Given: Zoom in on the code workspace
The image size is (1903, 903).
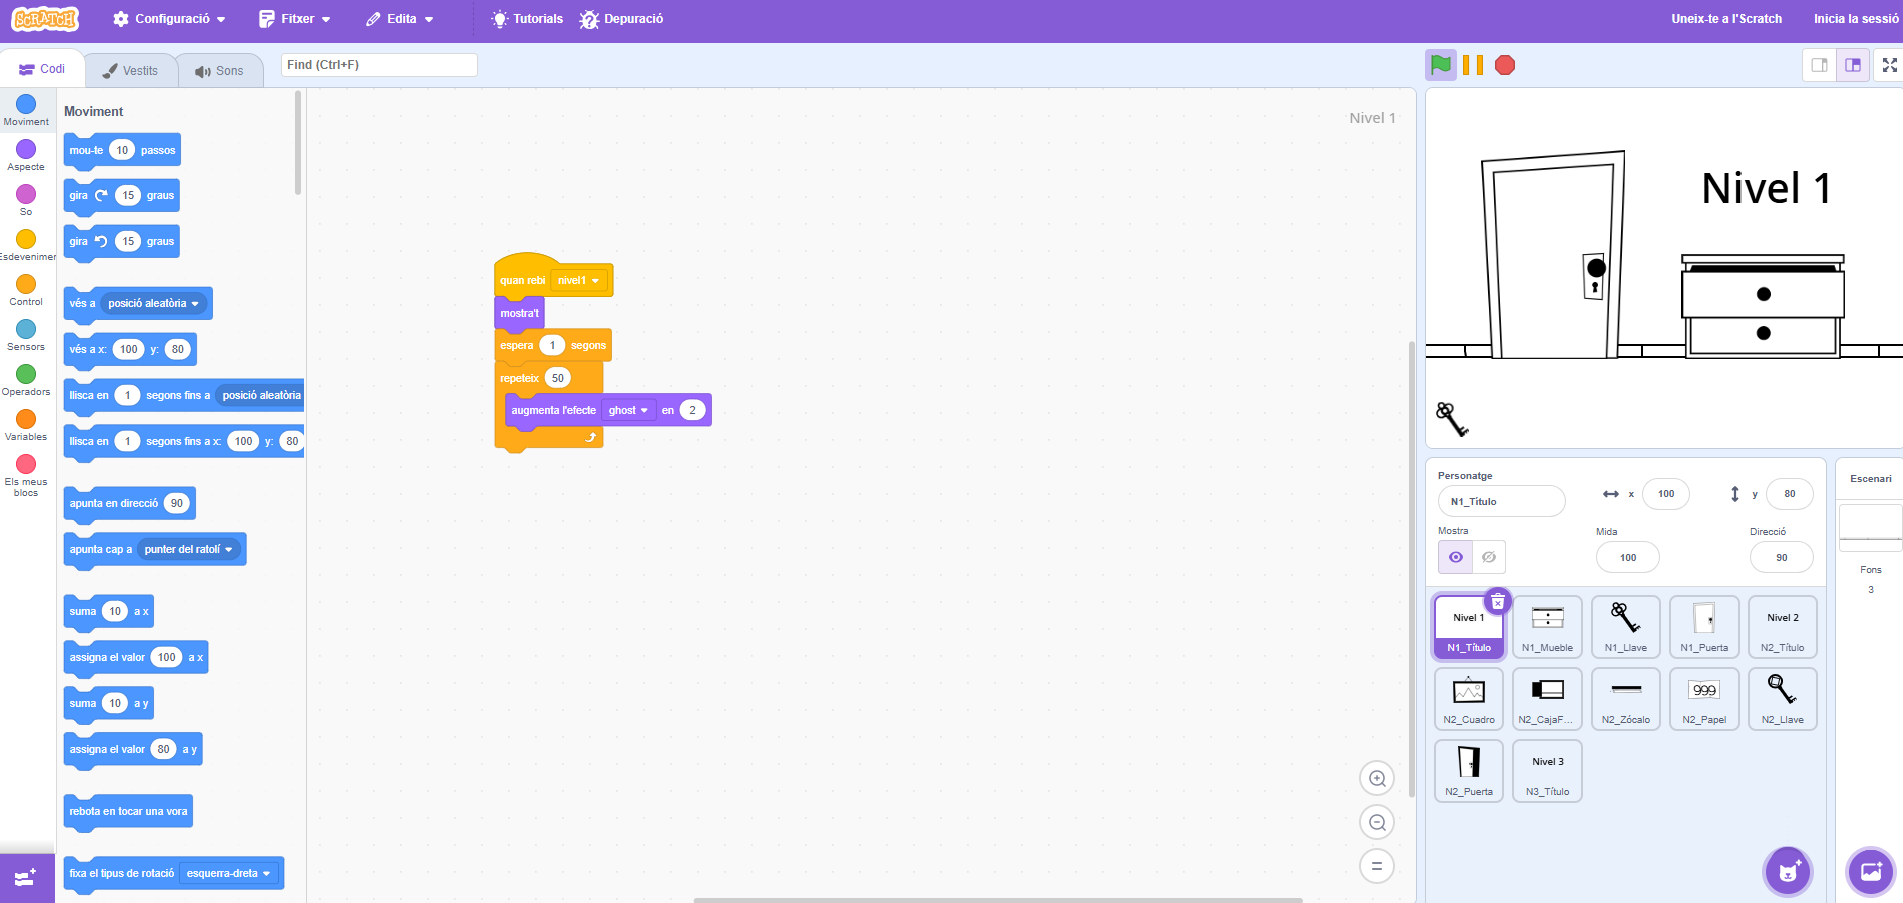Looking at the screenshot, I should coord(1377,778).
